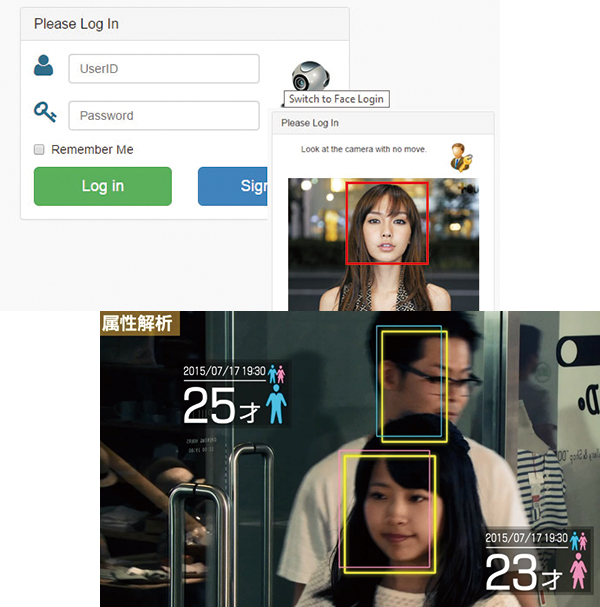Click the face panel's Please Log In header
Image resolution: width=600 pixels, height=607 pixels.
pos(310,123)
